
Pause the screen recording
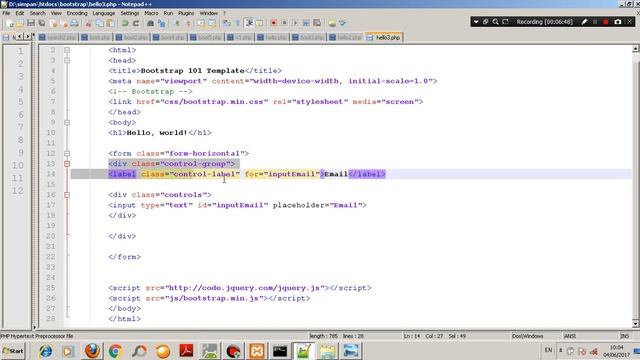596,22
